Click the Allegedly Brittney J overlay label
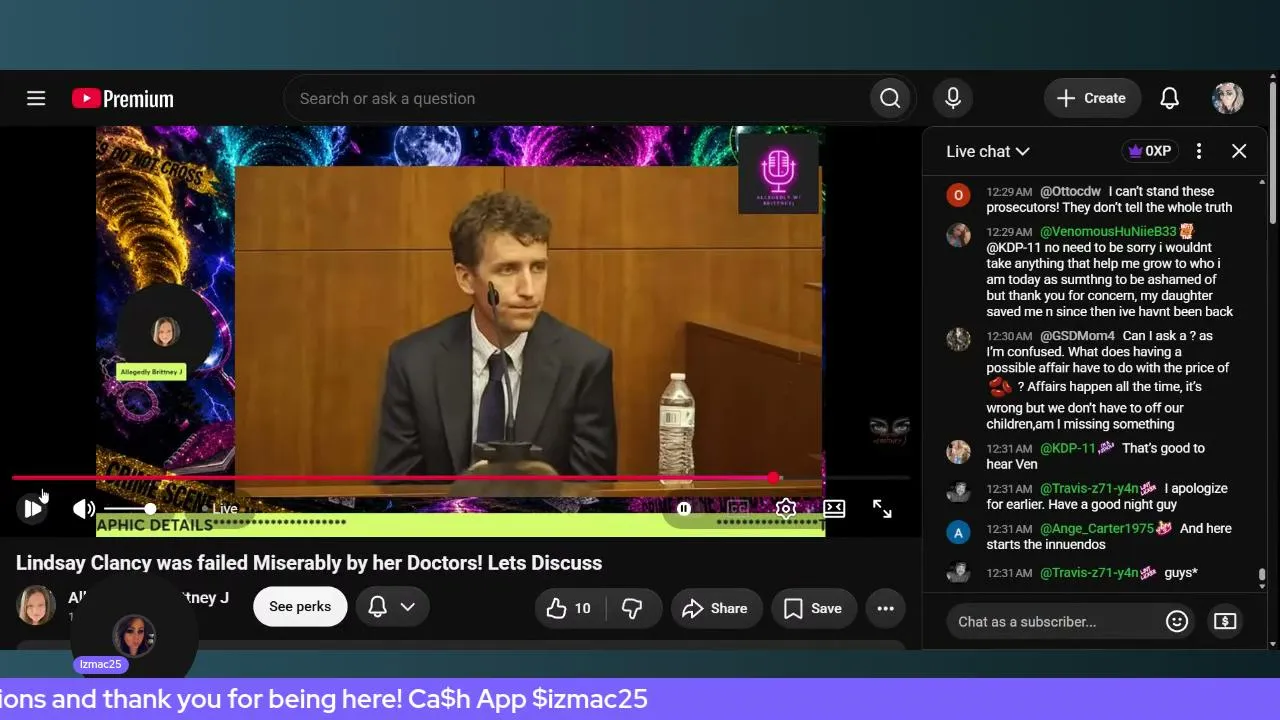This screenshot has height=720, width=1280. tap(152, 372)
